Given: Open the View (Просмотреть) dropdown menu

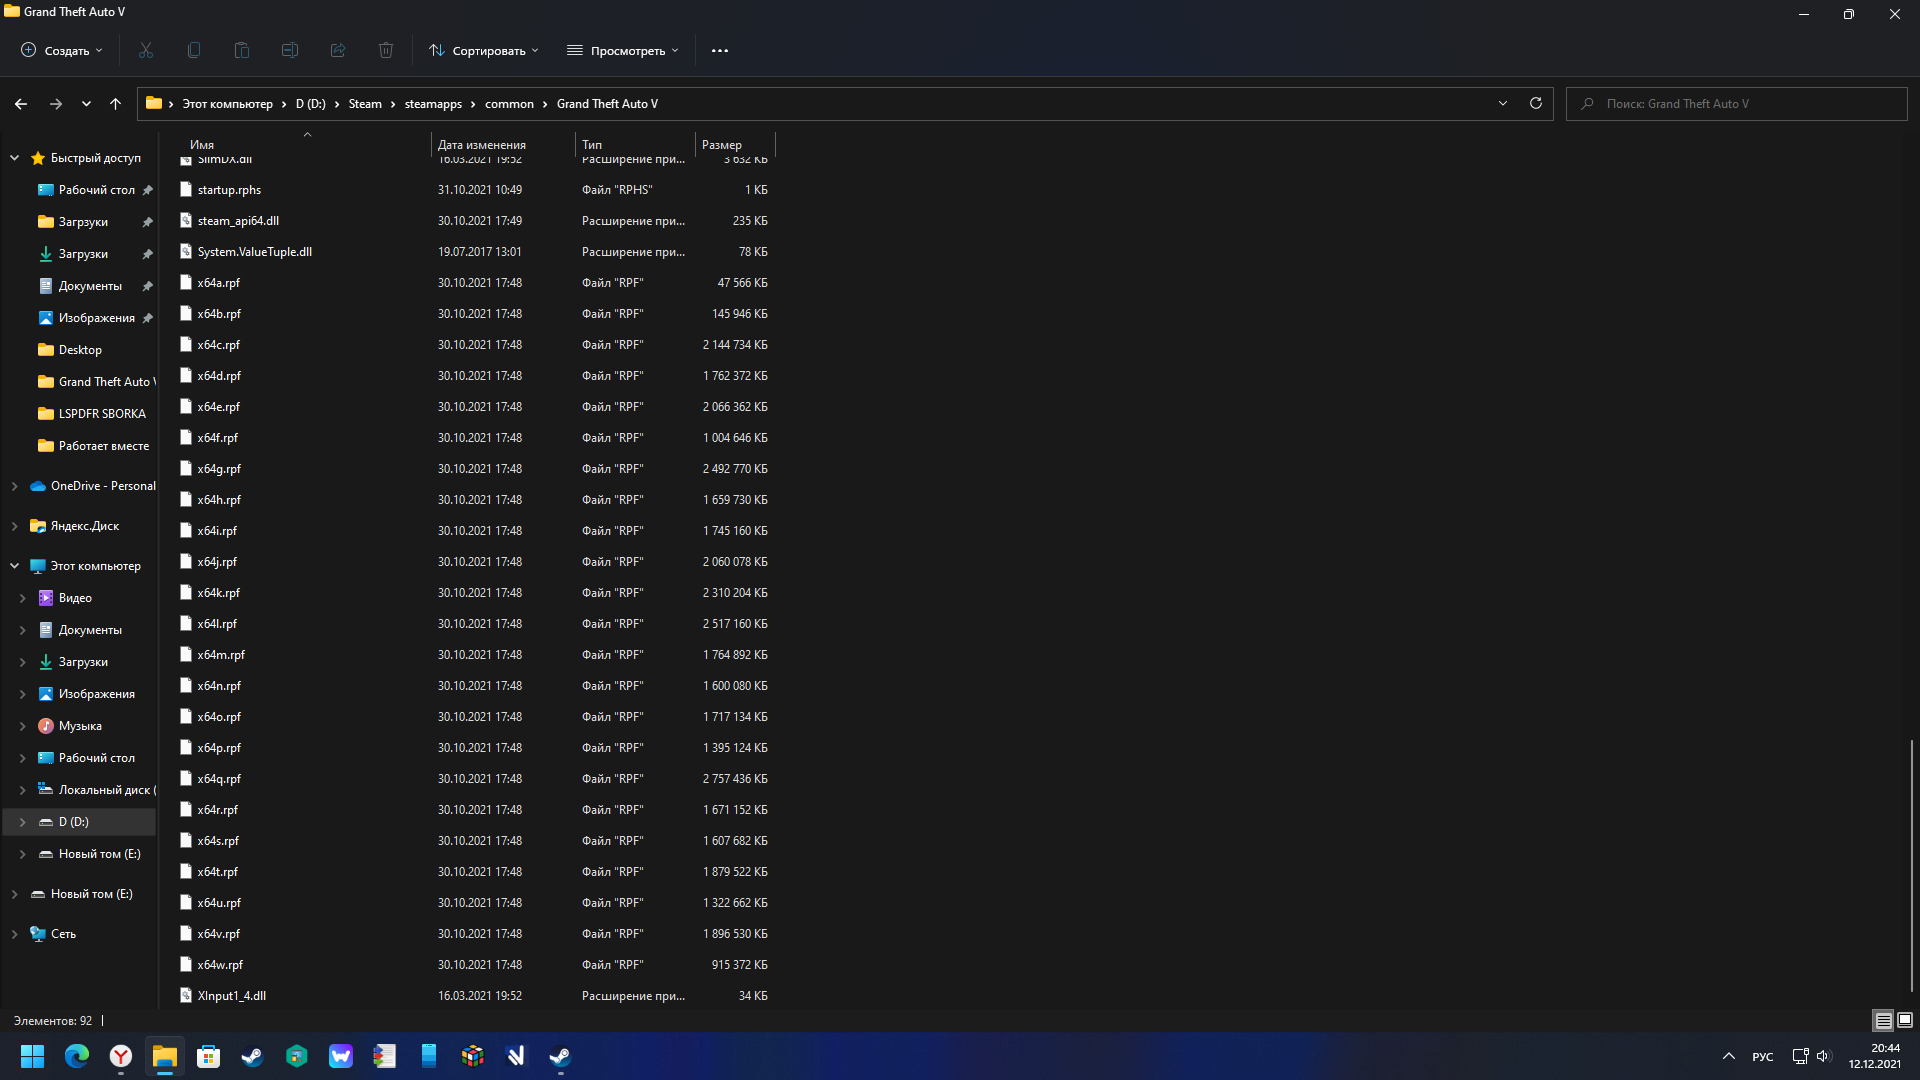Looking at the screenshot, I should (623, 50).
